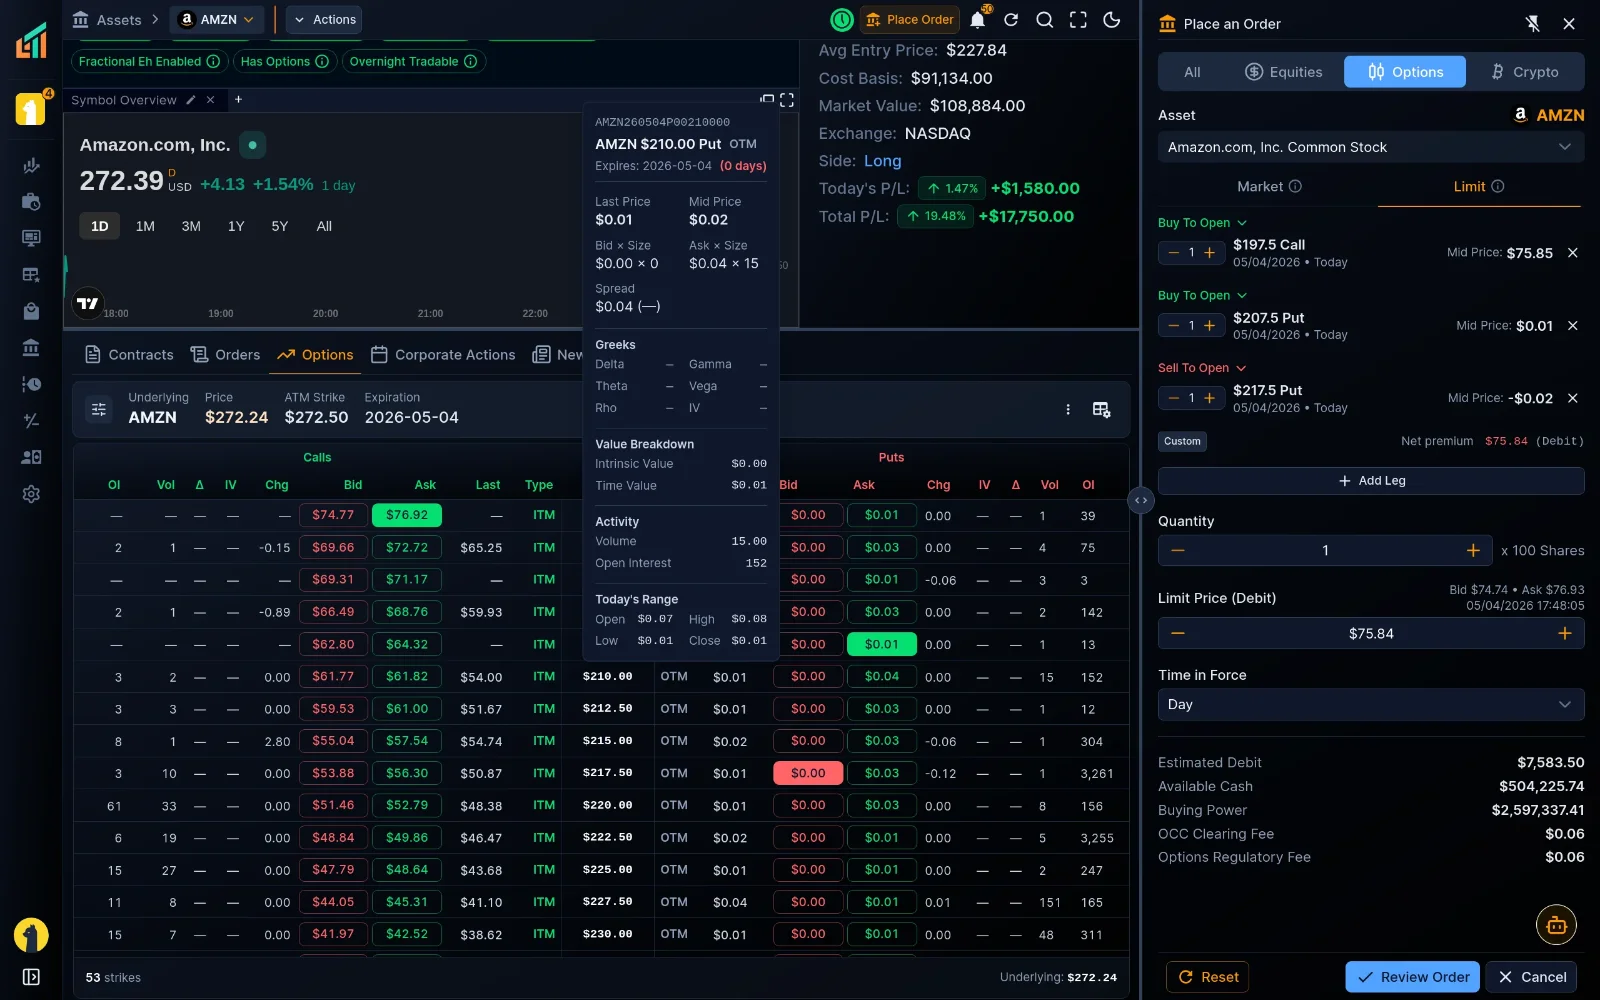This screenshot has height=1000, width=1600.
Task: Rename Symbol Overview tab with the pencil icon
Action: [x=191, y=100]
